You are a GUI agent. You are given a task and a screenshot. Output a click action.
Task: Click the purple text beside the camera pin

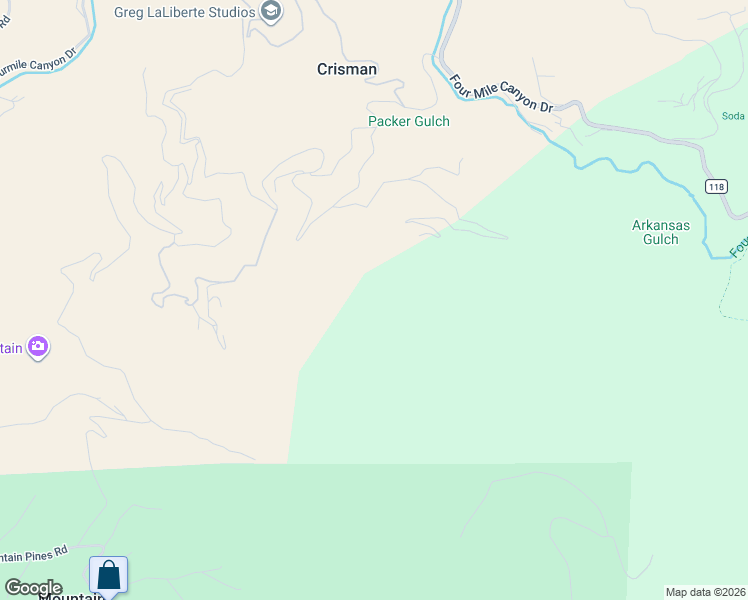11,348
